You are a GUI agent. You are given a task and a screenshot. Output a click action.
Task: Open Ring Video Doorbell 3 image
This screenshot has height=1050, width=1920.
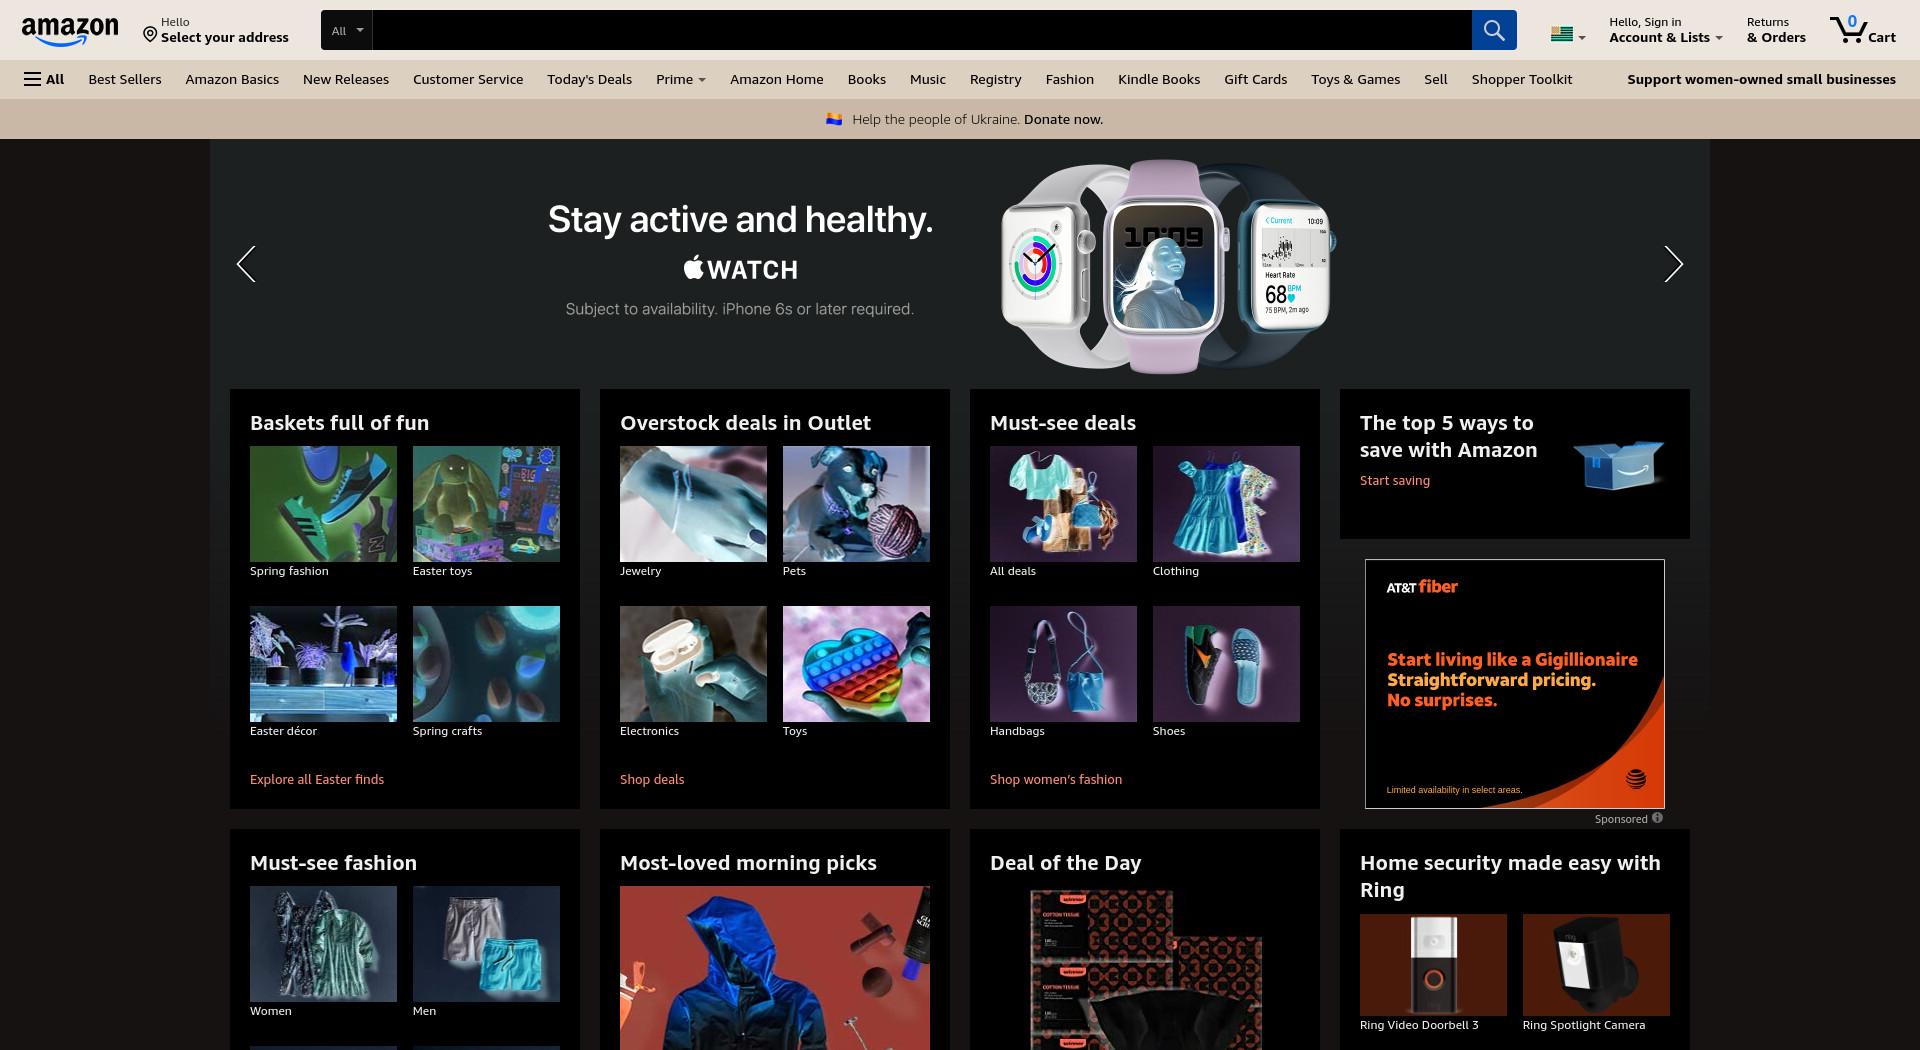pos(1433,965)
